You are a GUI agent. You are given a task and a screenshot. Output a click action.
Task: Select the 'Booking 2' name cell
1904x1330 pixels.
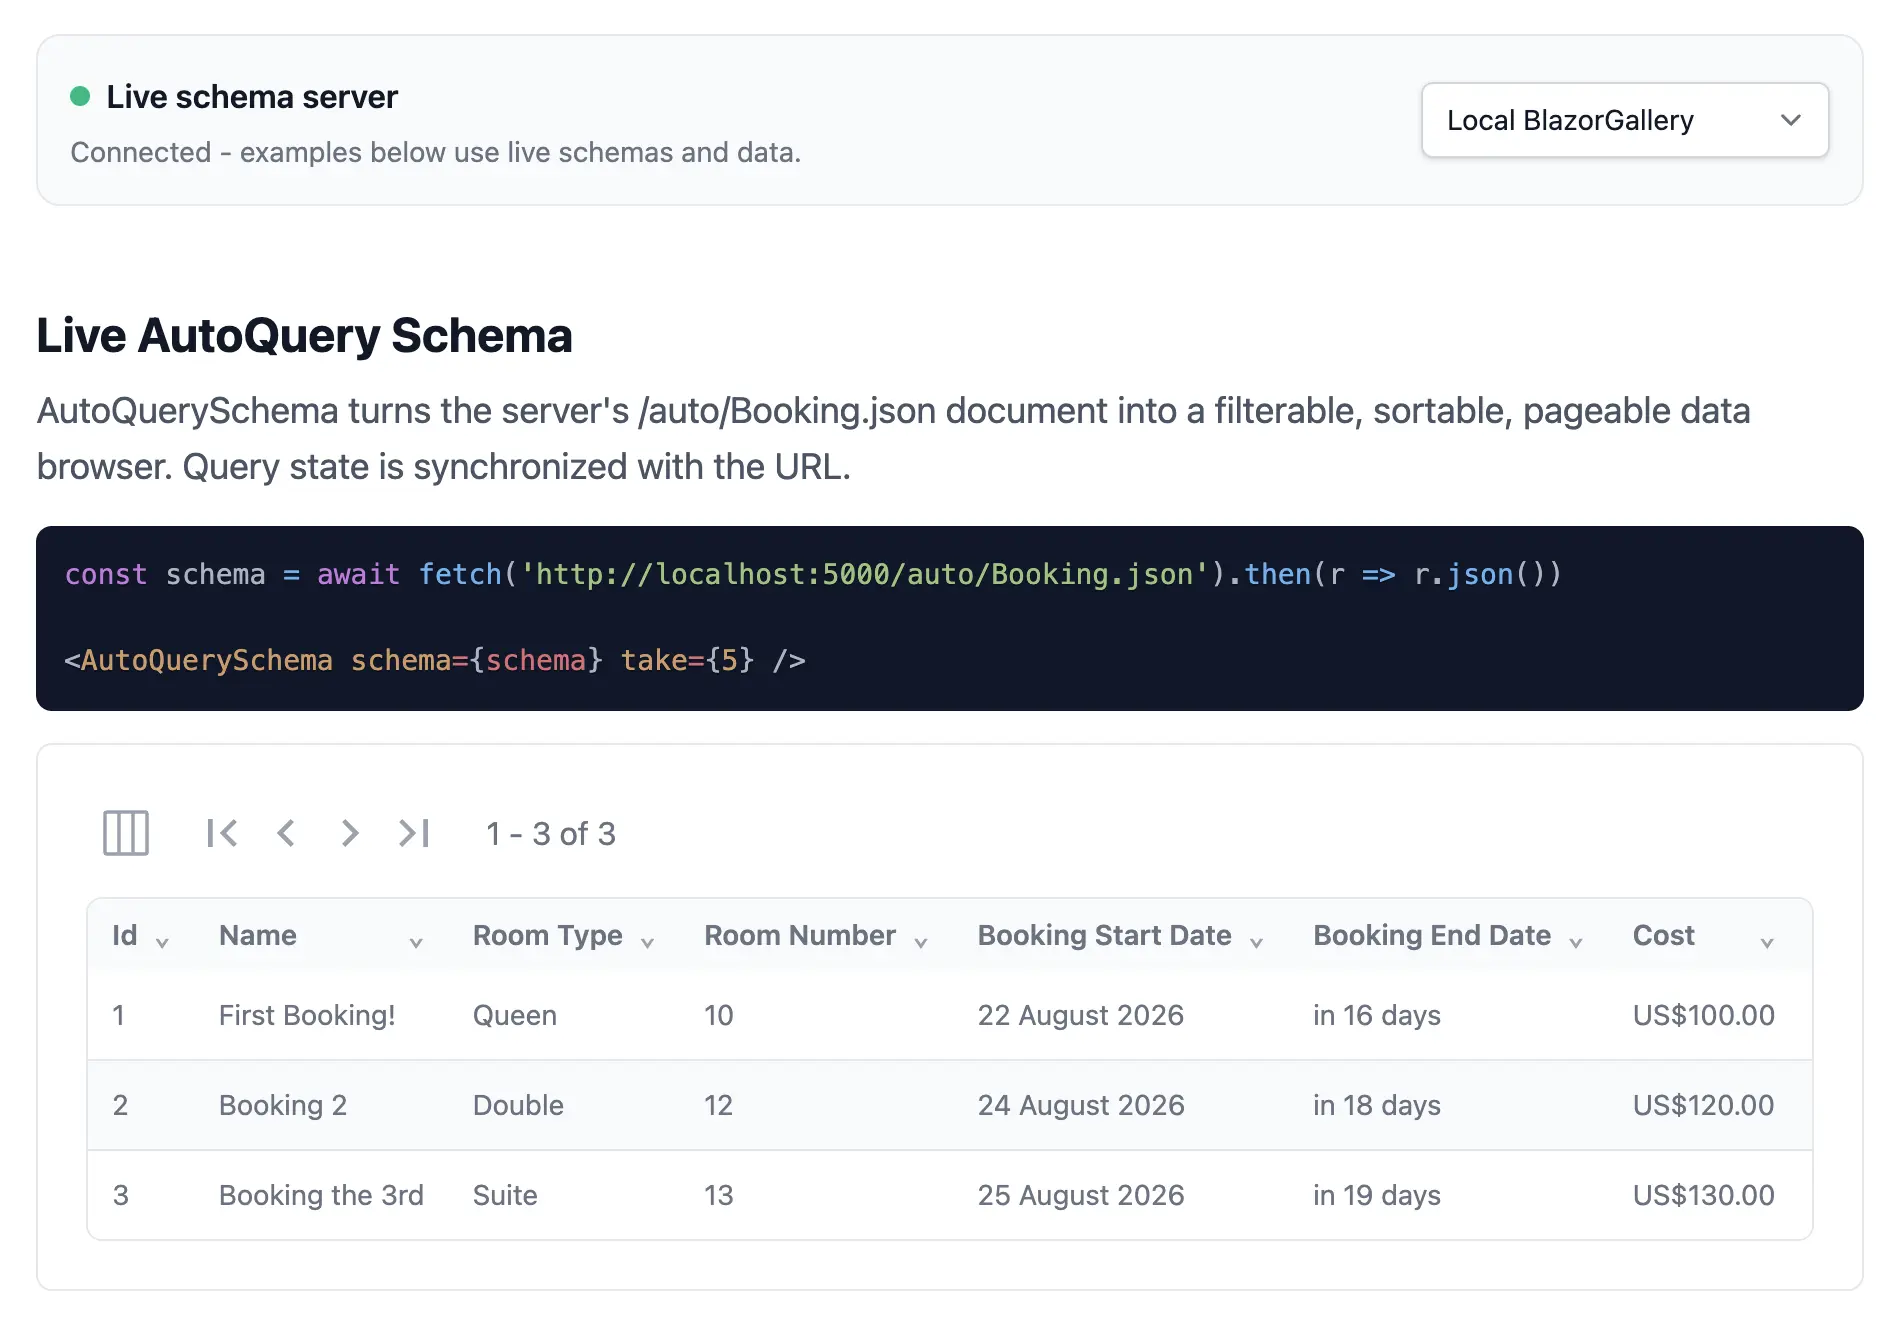tap(283, 1105)
